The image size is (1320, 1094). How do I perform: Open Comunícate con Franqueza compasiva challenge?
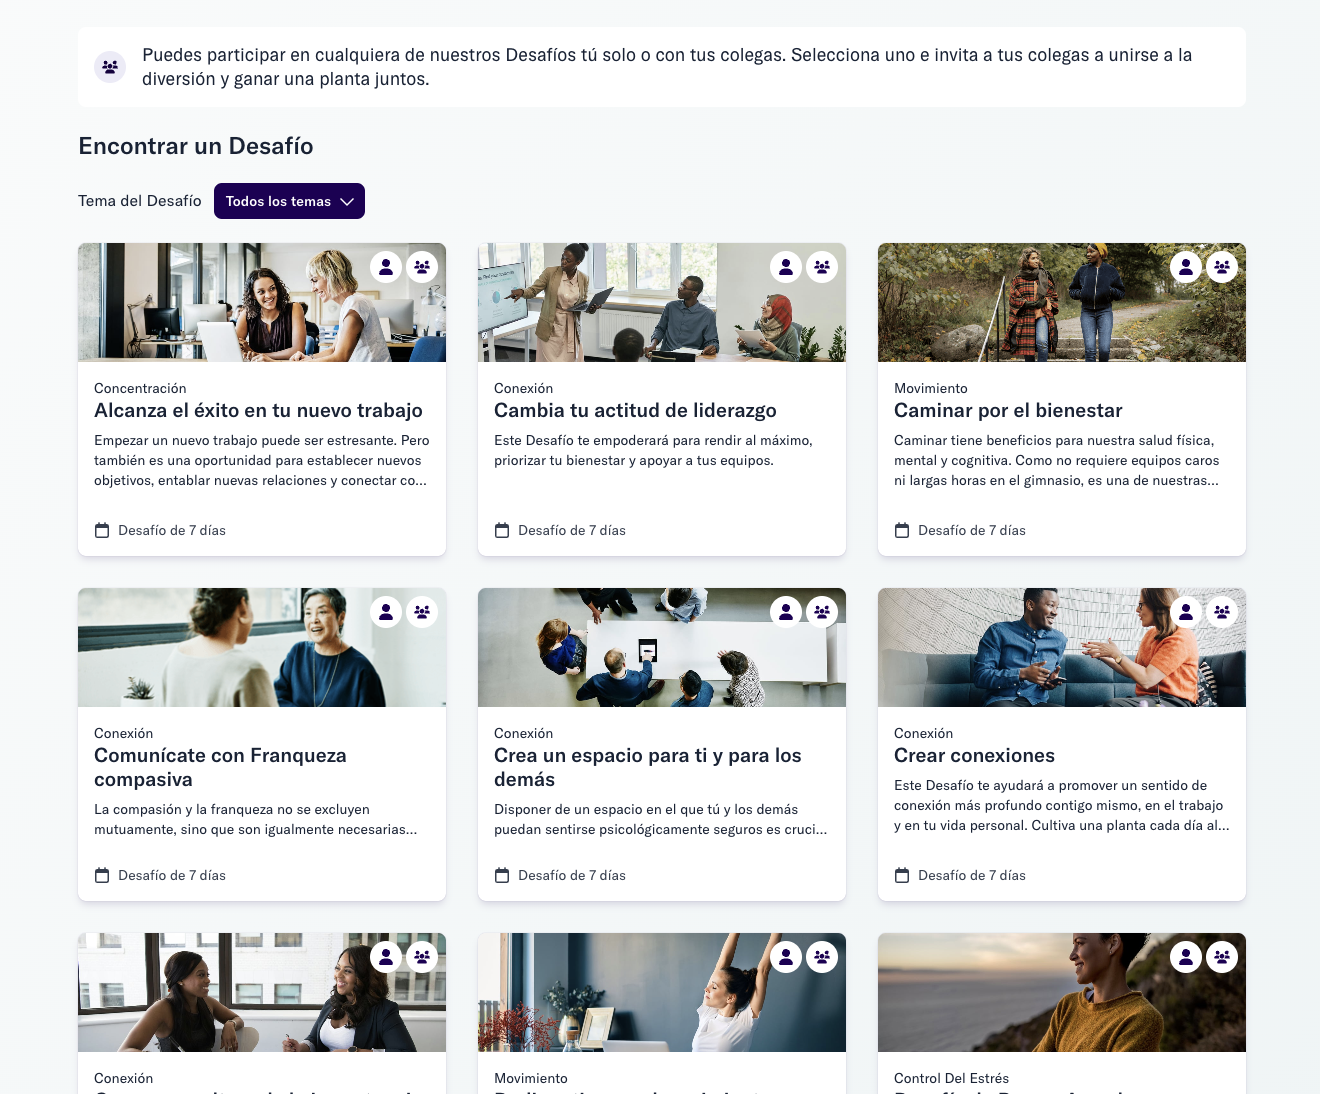click(x=220, y=767)
